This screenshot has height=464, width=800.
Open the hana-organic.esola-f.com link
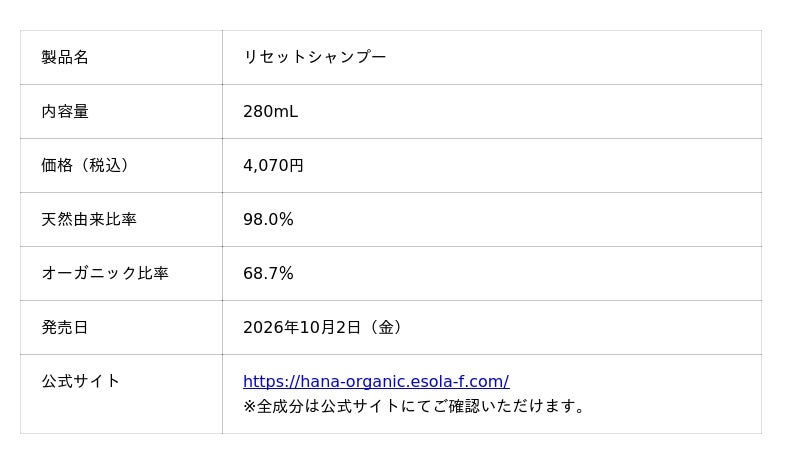click(376, 381)
